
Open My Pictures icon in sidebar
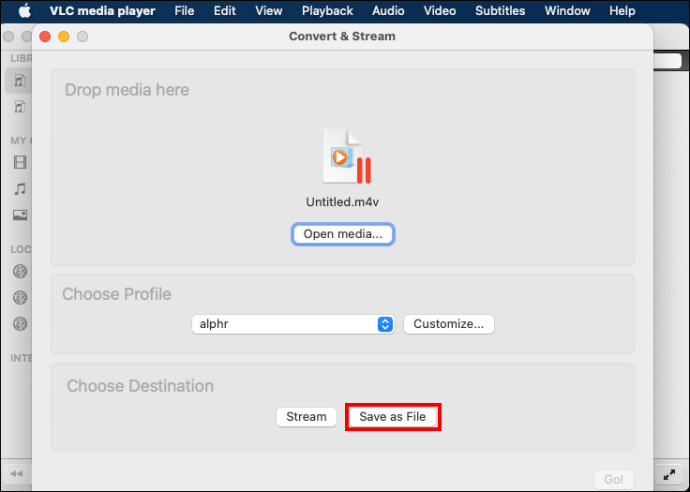click(19, 214)
